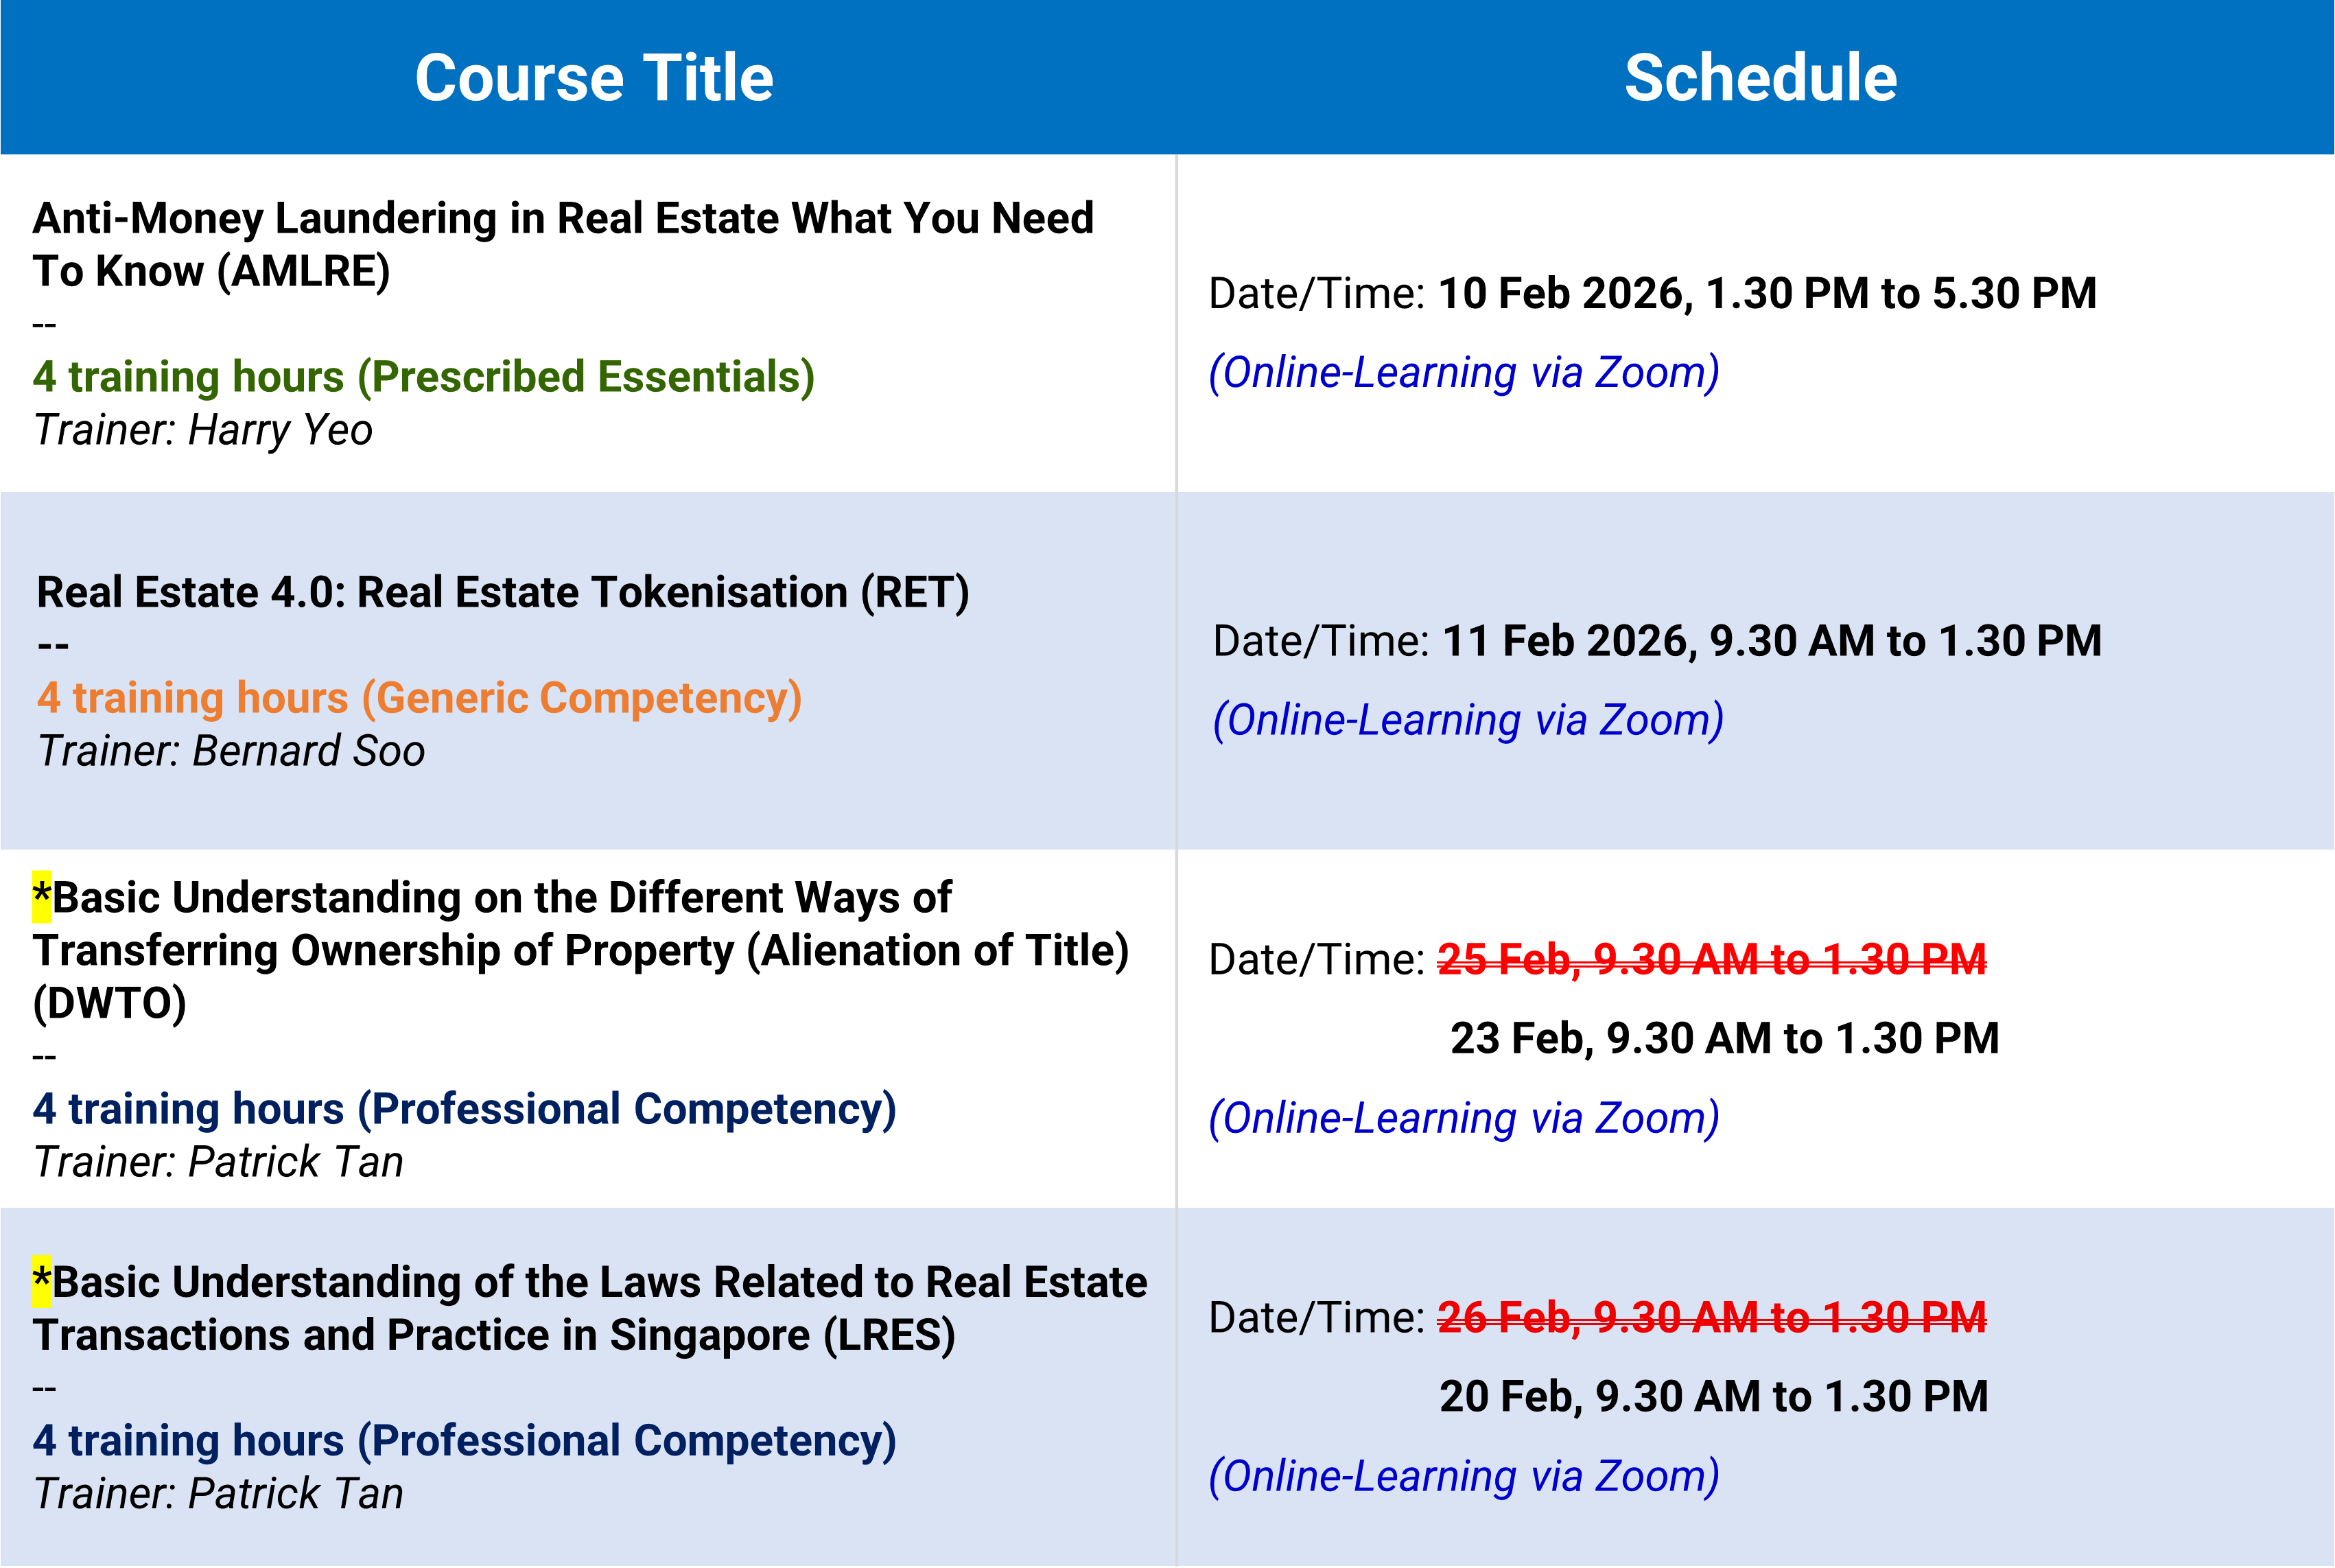Click the green Prescribed Essentials training hours text
The width and height of the screenshot is (2335, 1568).
(424, 377)
